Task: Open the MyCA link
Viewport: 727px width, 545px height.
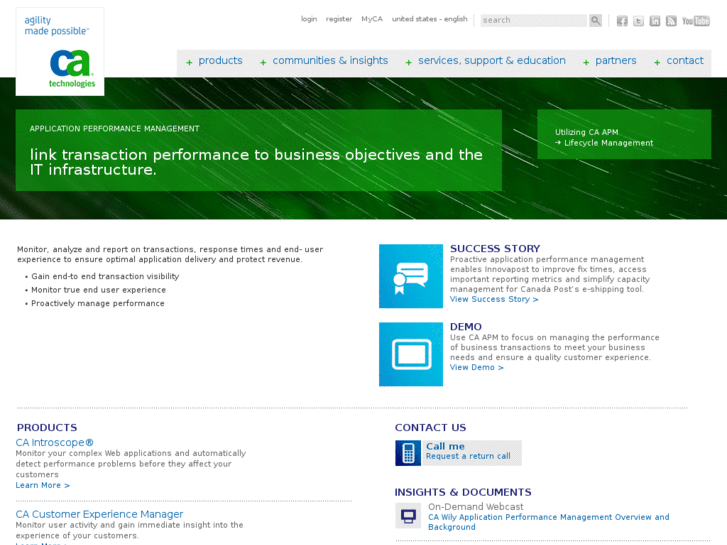Action: [372, 19]
